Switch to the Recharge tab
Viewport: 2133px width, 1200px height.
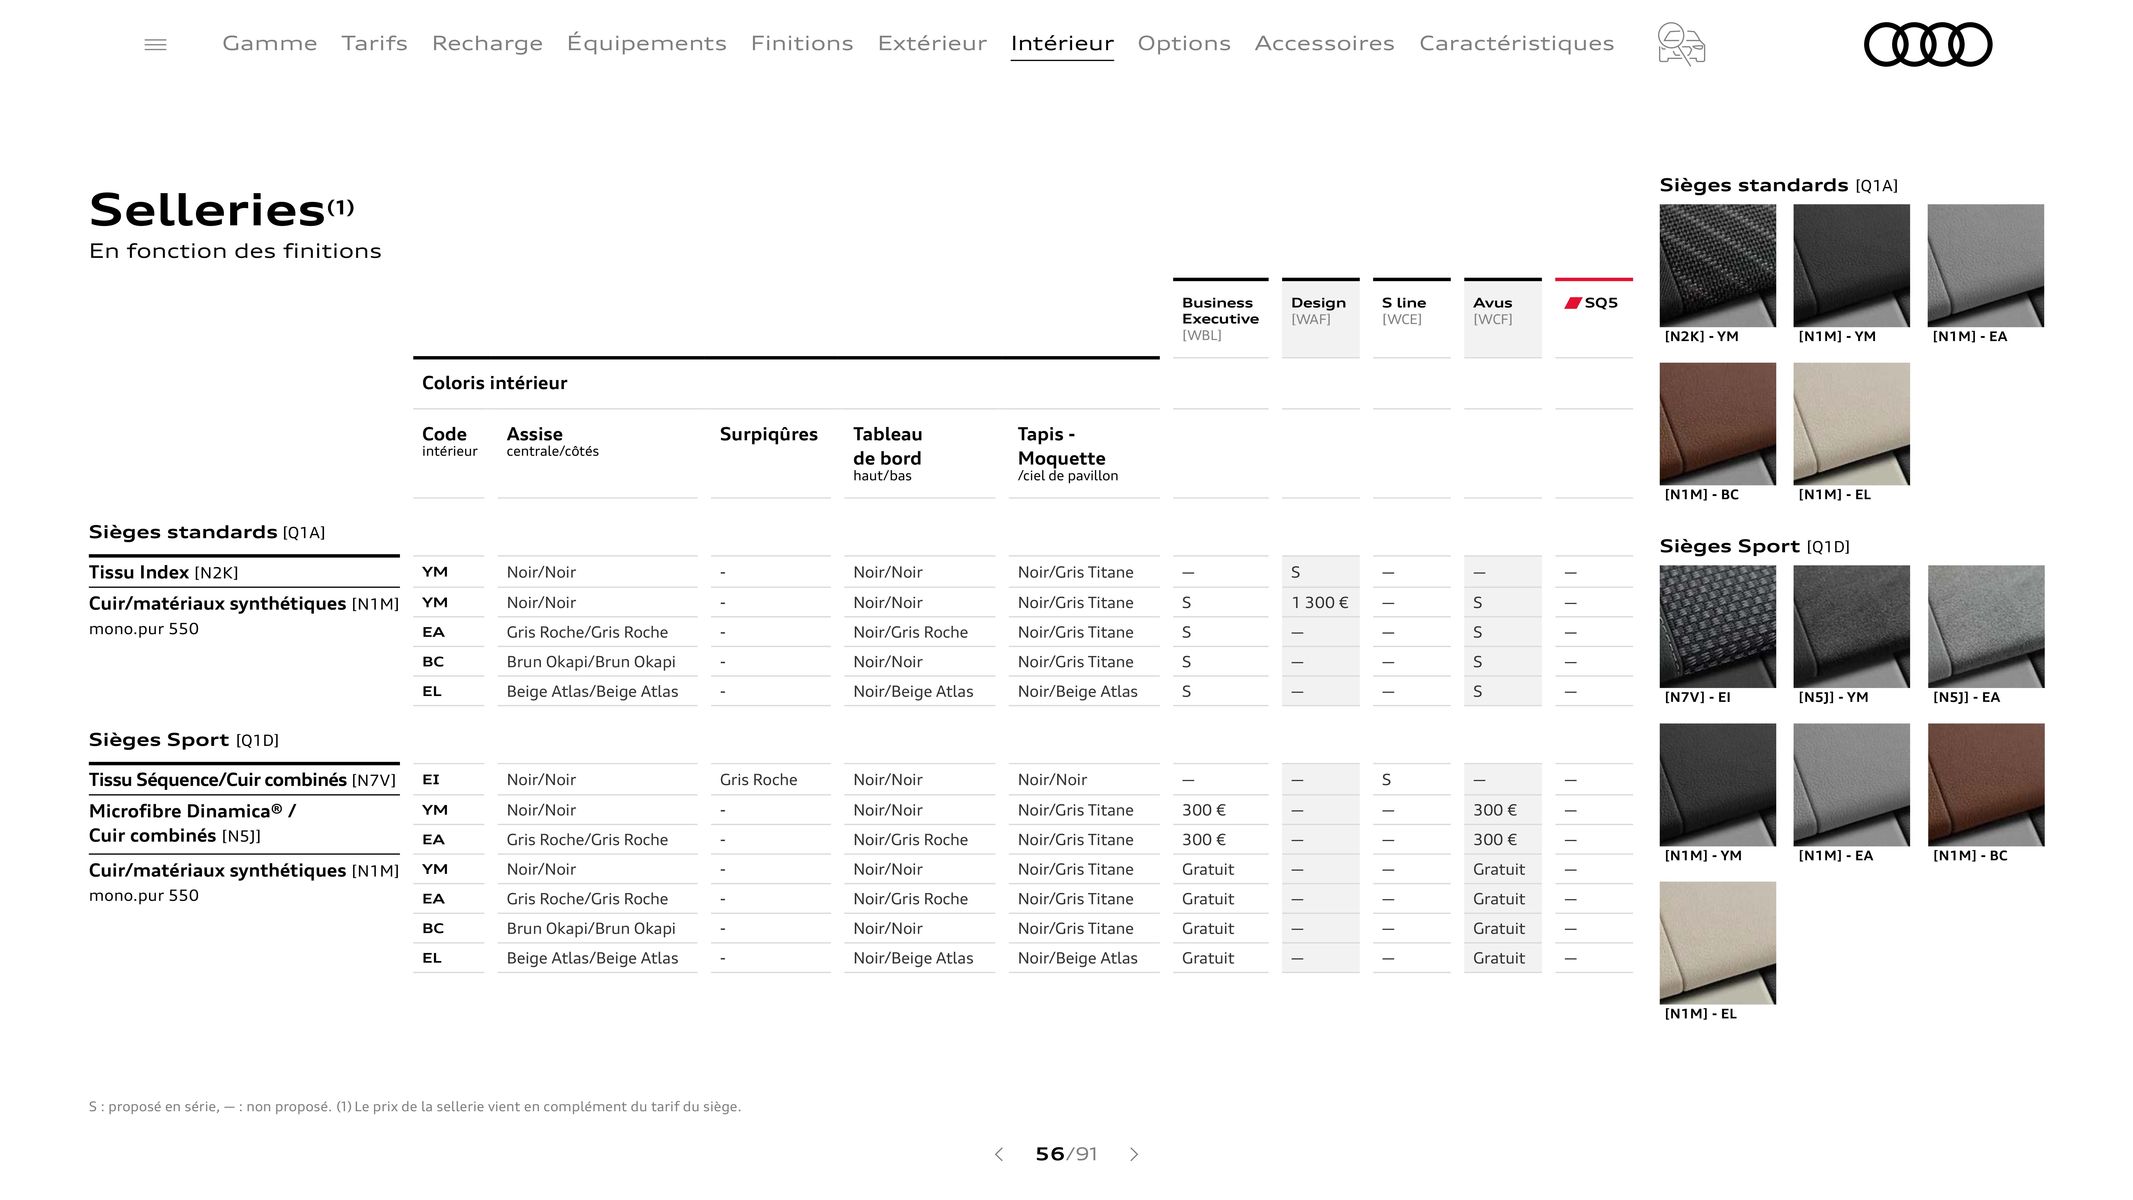click(487, 43)
